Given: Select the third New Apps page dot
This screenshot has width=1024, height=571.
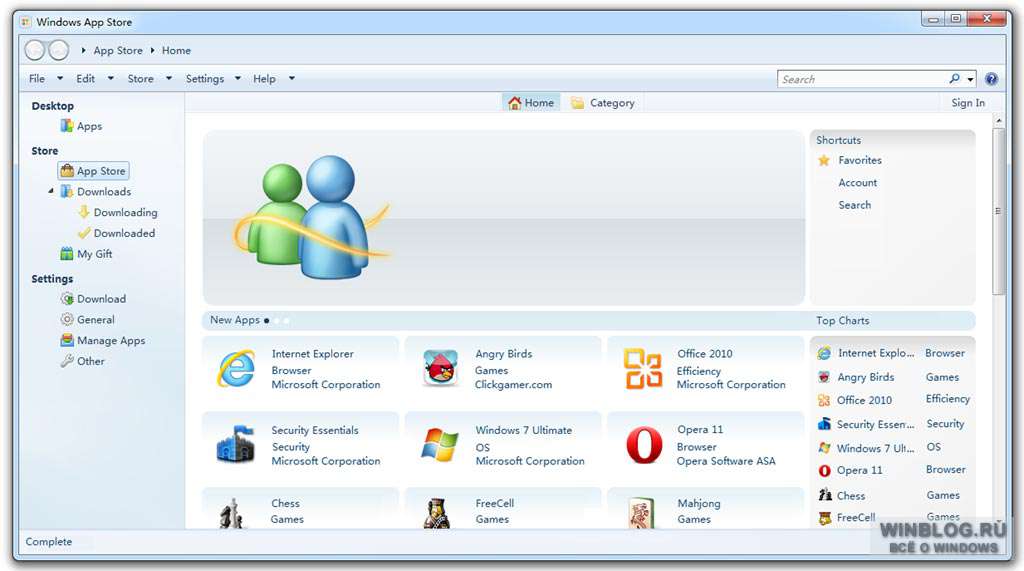Looking at the screenshot, I should [x=286, y=320].
